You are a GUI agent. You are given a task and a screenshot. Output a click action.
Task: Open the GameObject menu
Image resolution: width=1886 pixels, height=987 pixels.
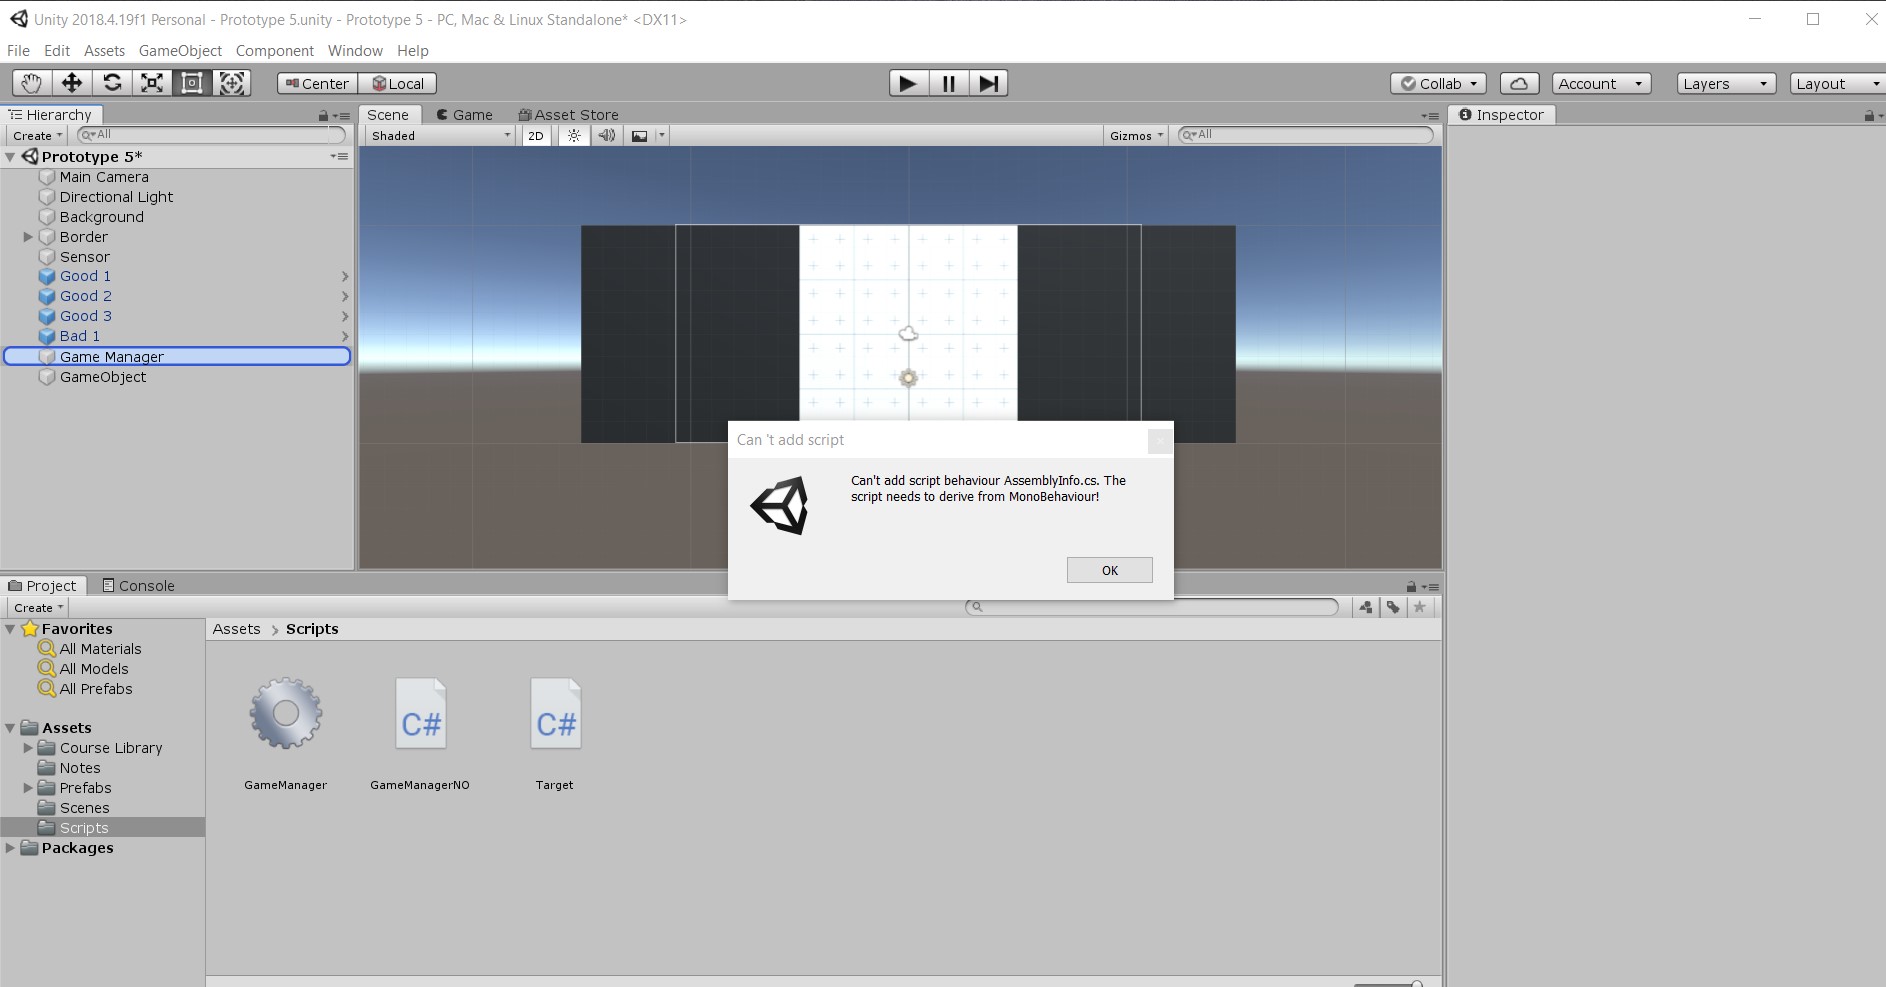point(180,51)
